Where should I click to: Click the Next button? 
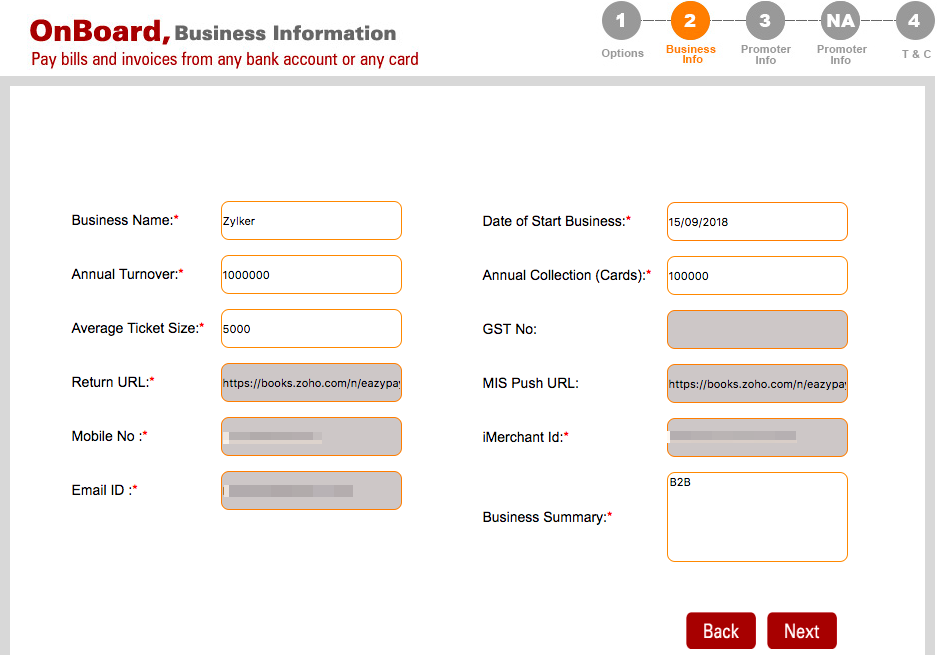801,630
